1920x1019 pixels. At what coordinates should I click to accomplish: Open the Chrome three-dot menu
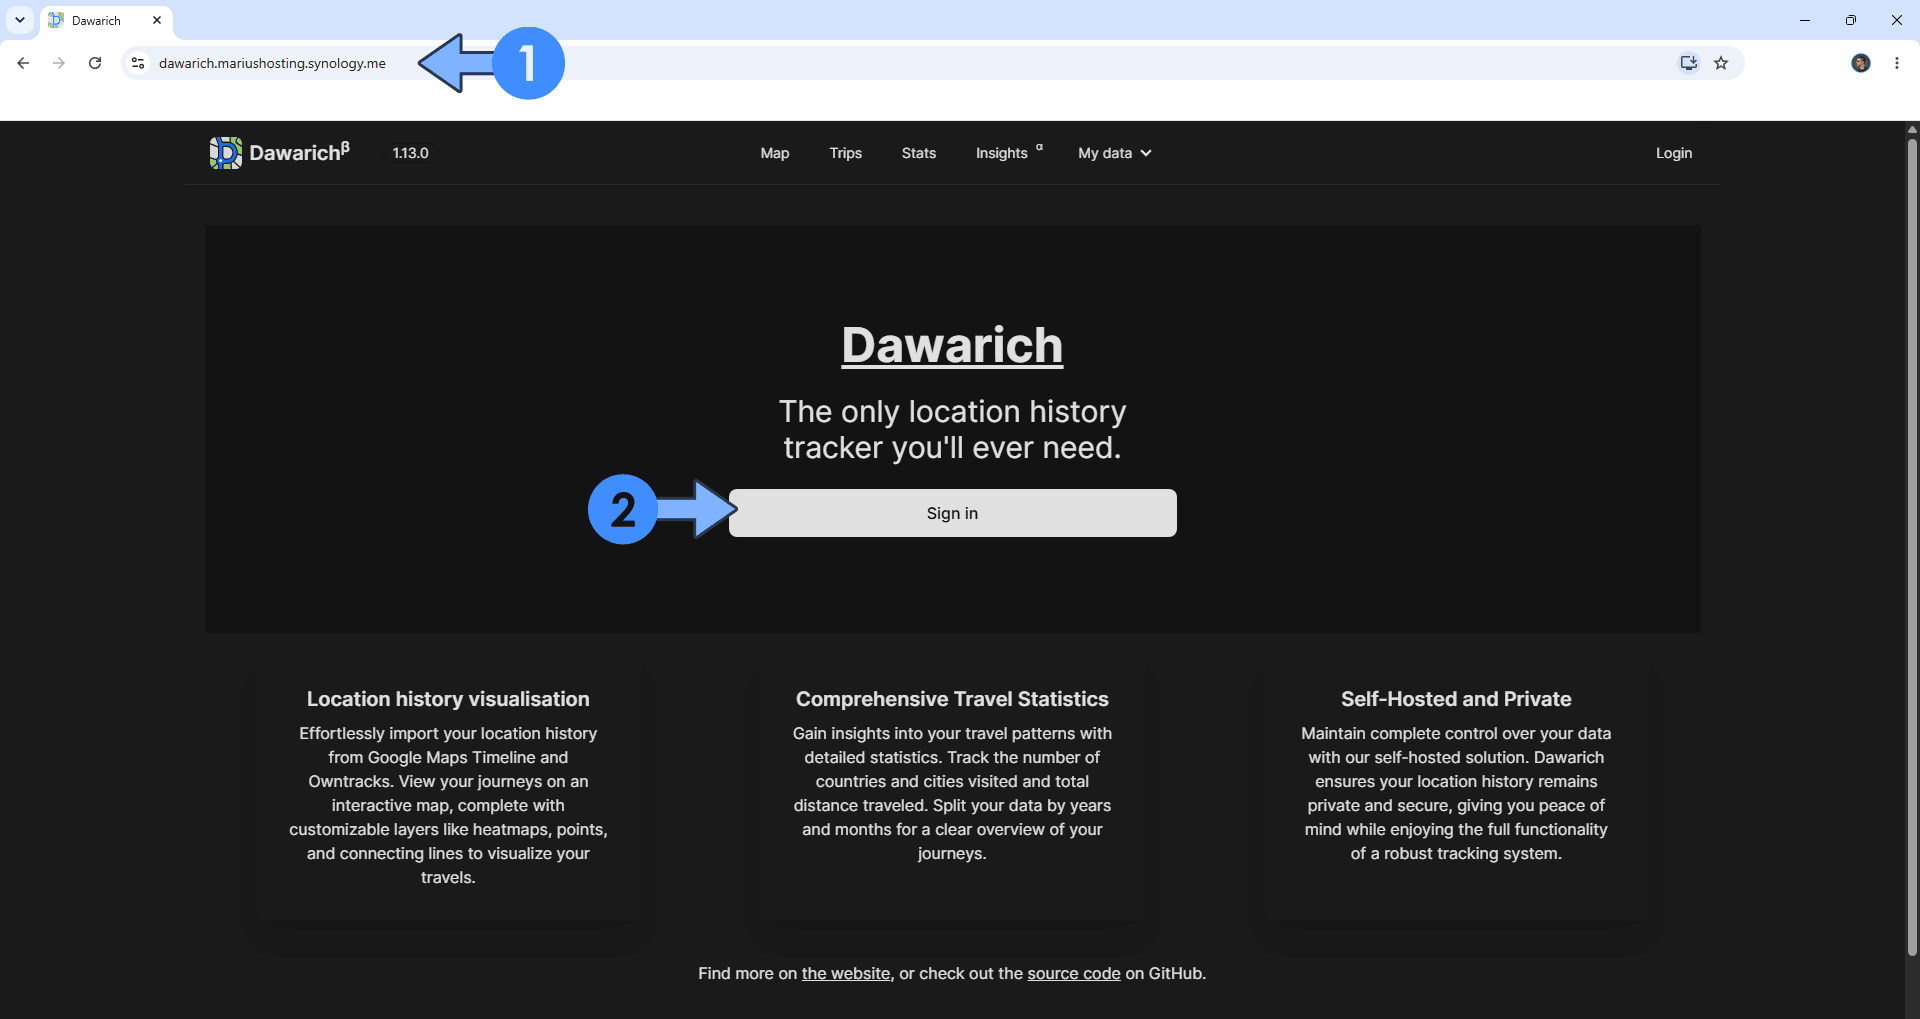tap(1897, 63)
